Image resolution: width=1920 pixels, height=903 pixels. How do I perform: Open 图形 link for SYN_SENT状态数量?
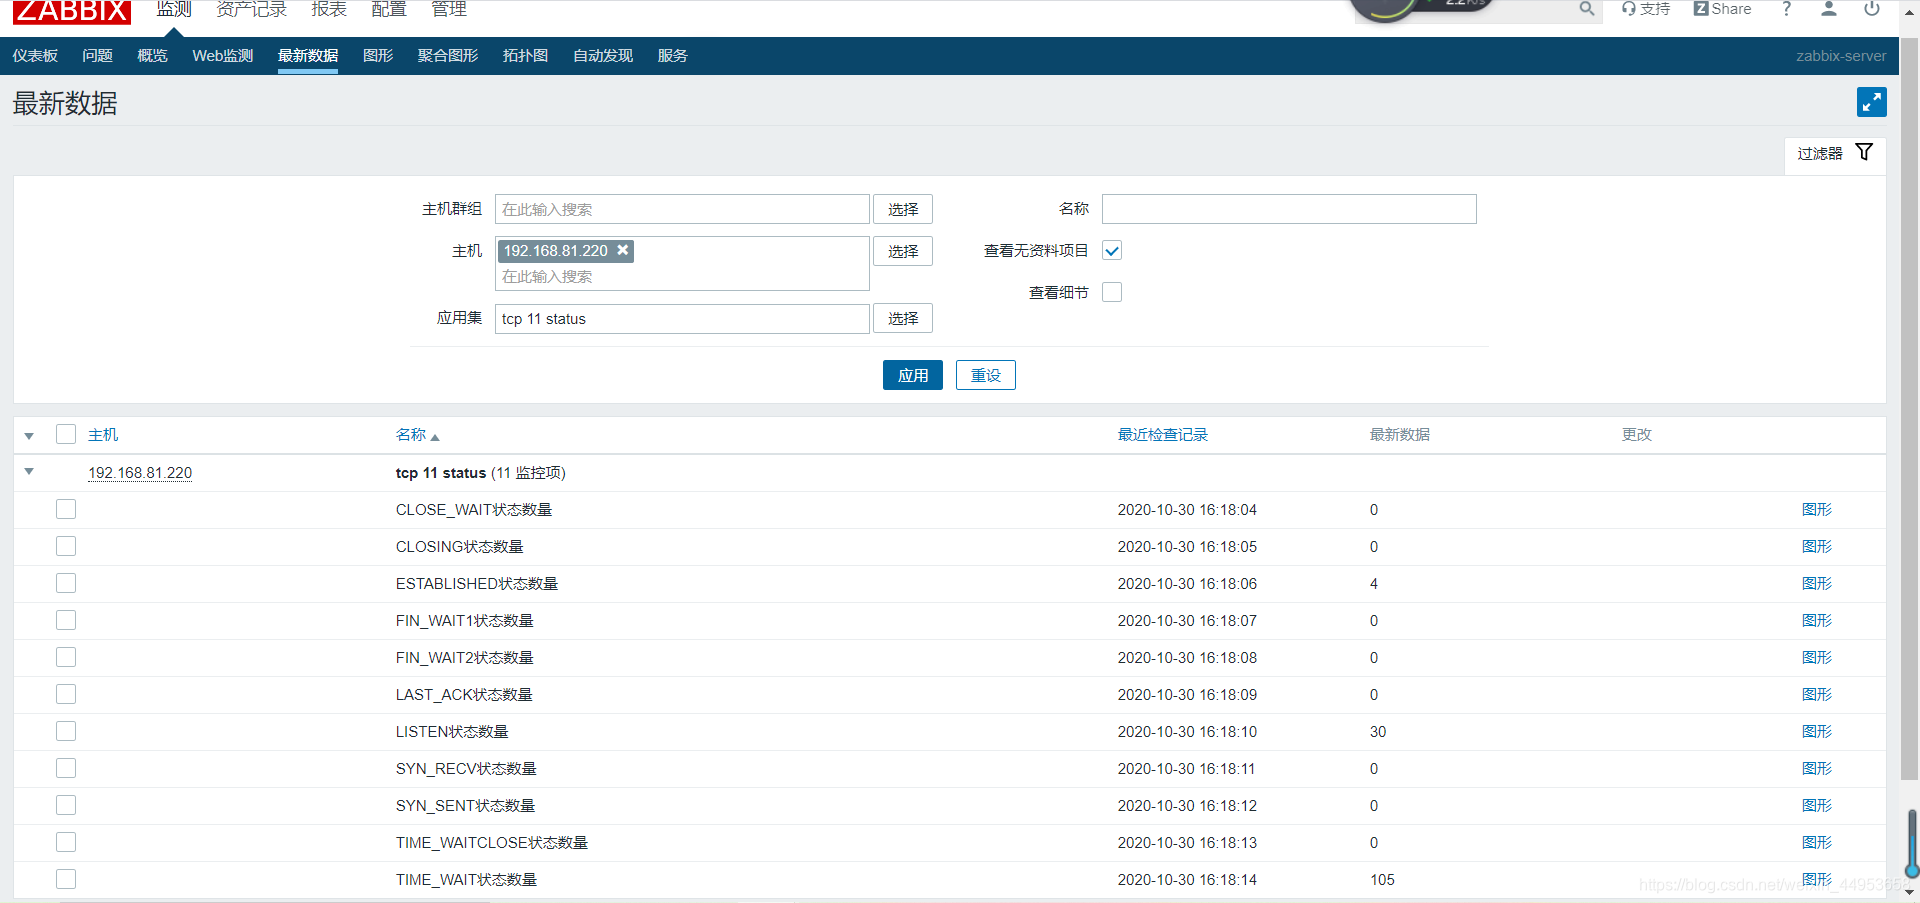[x=1817, y=805]
